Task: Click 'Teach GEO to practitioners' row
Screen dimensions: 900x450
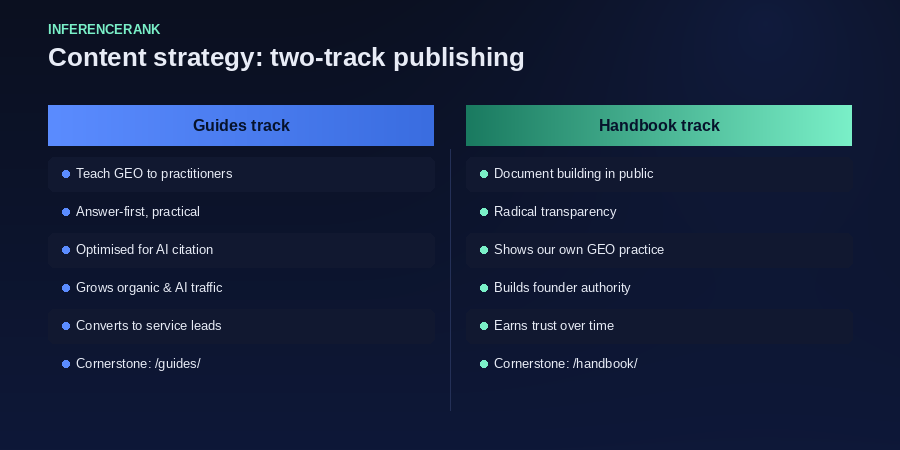Action: coord(241,174)
